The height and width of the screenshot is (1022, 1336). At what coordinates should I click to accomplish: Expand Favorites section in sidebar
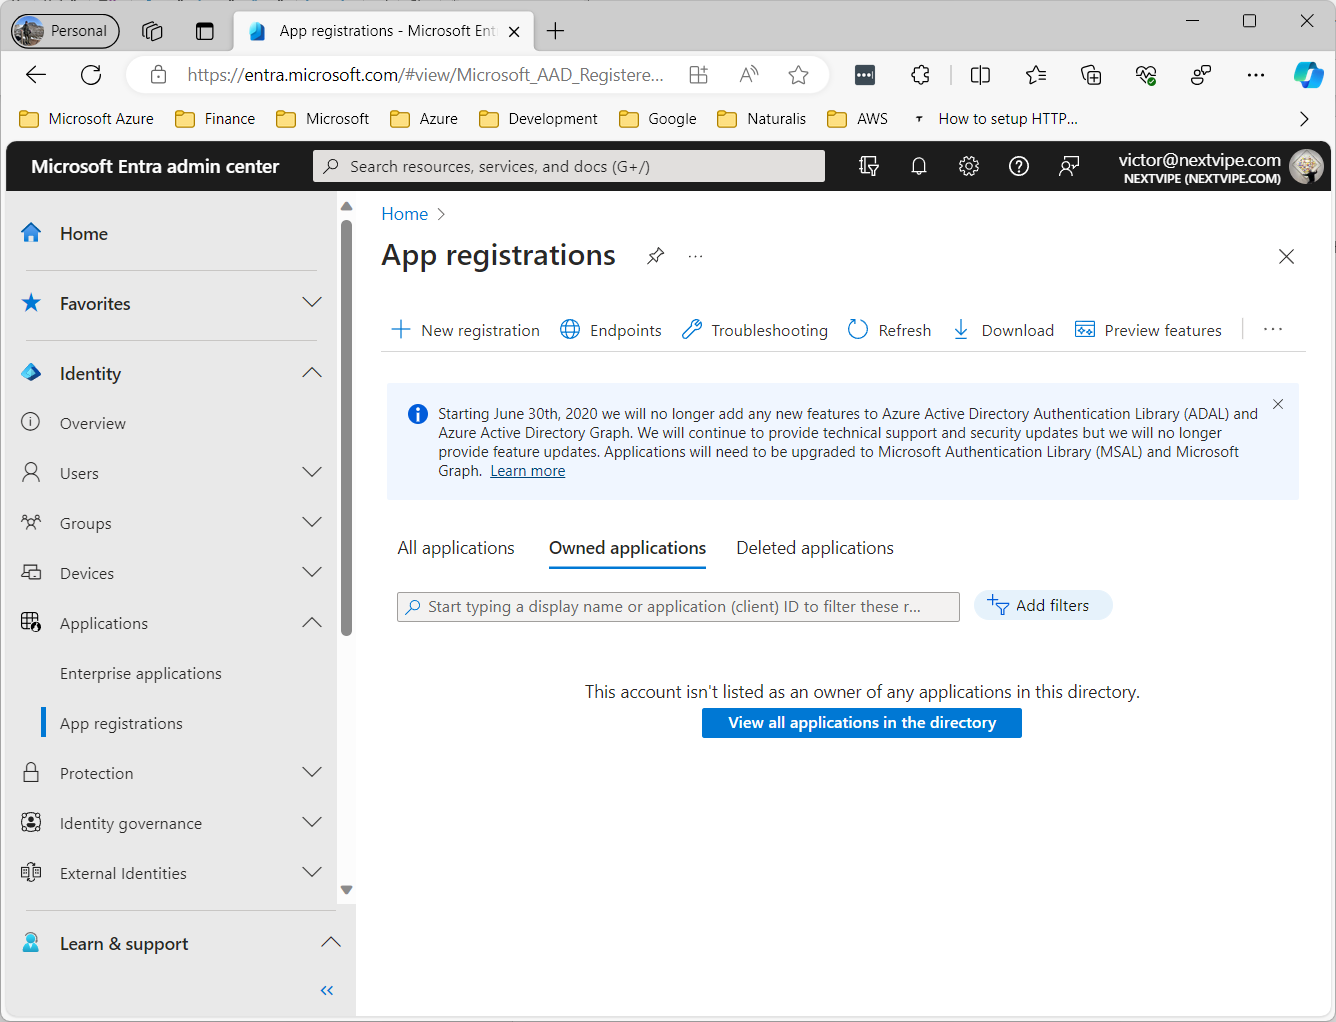(x=312, y=303)
